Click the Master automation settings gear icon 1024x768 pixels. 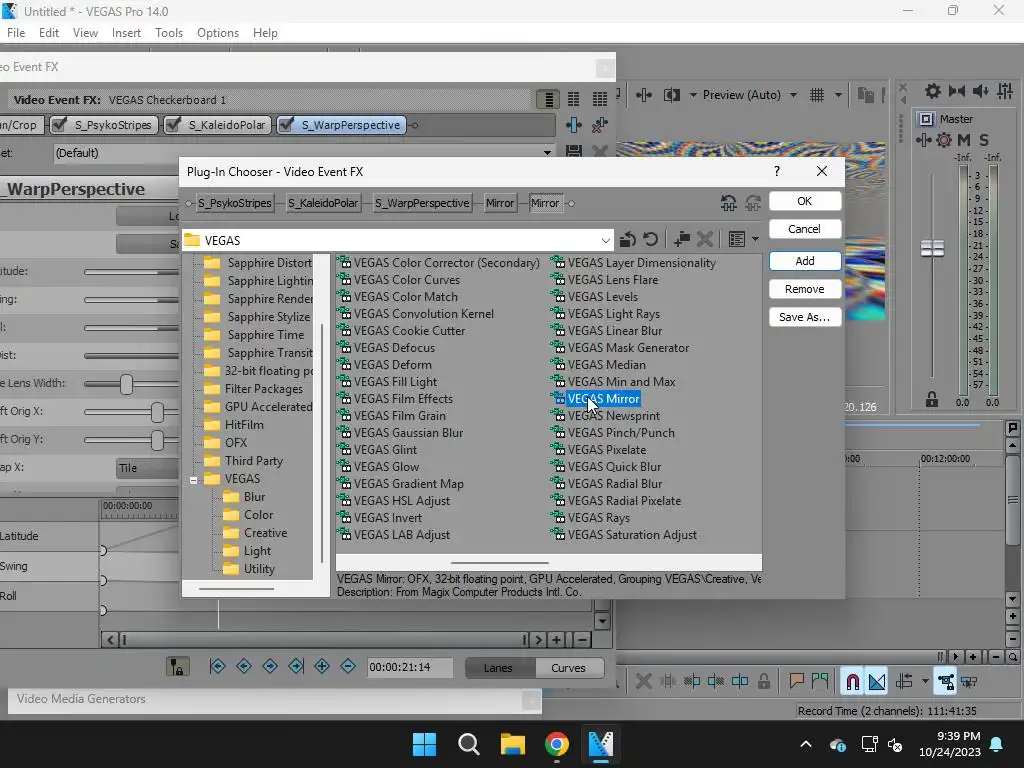click(944, 140)
